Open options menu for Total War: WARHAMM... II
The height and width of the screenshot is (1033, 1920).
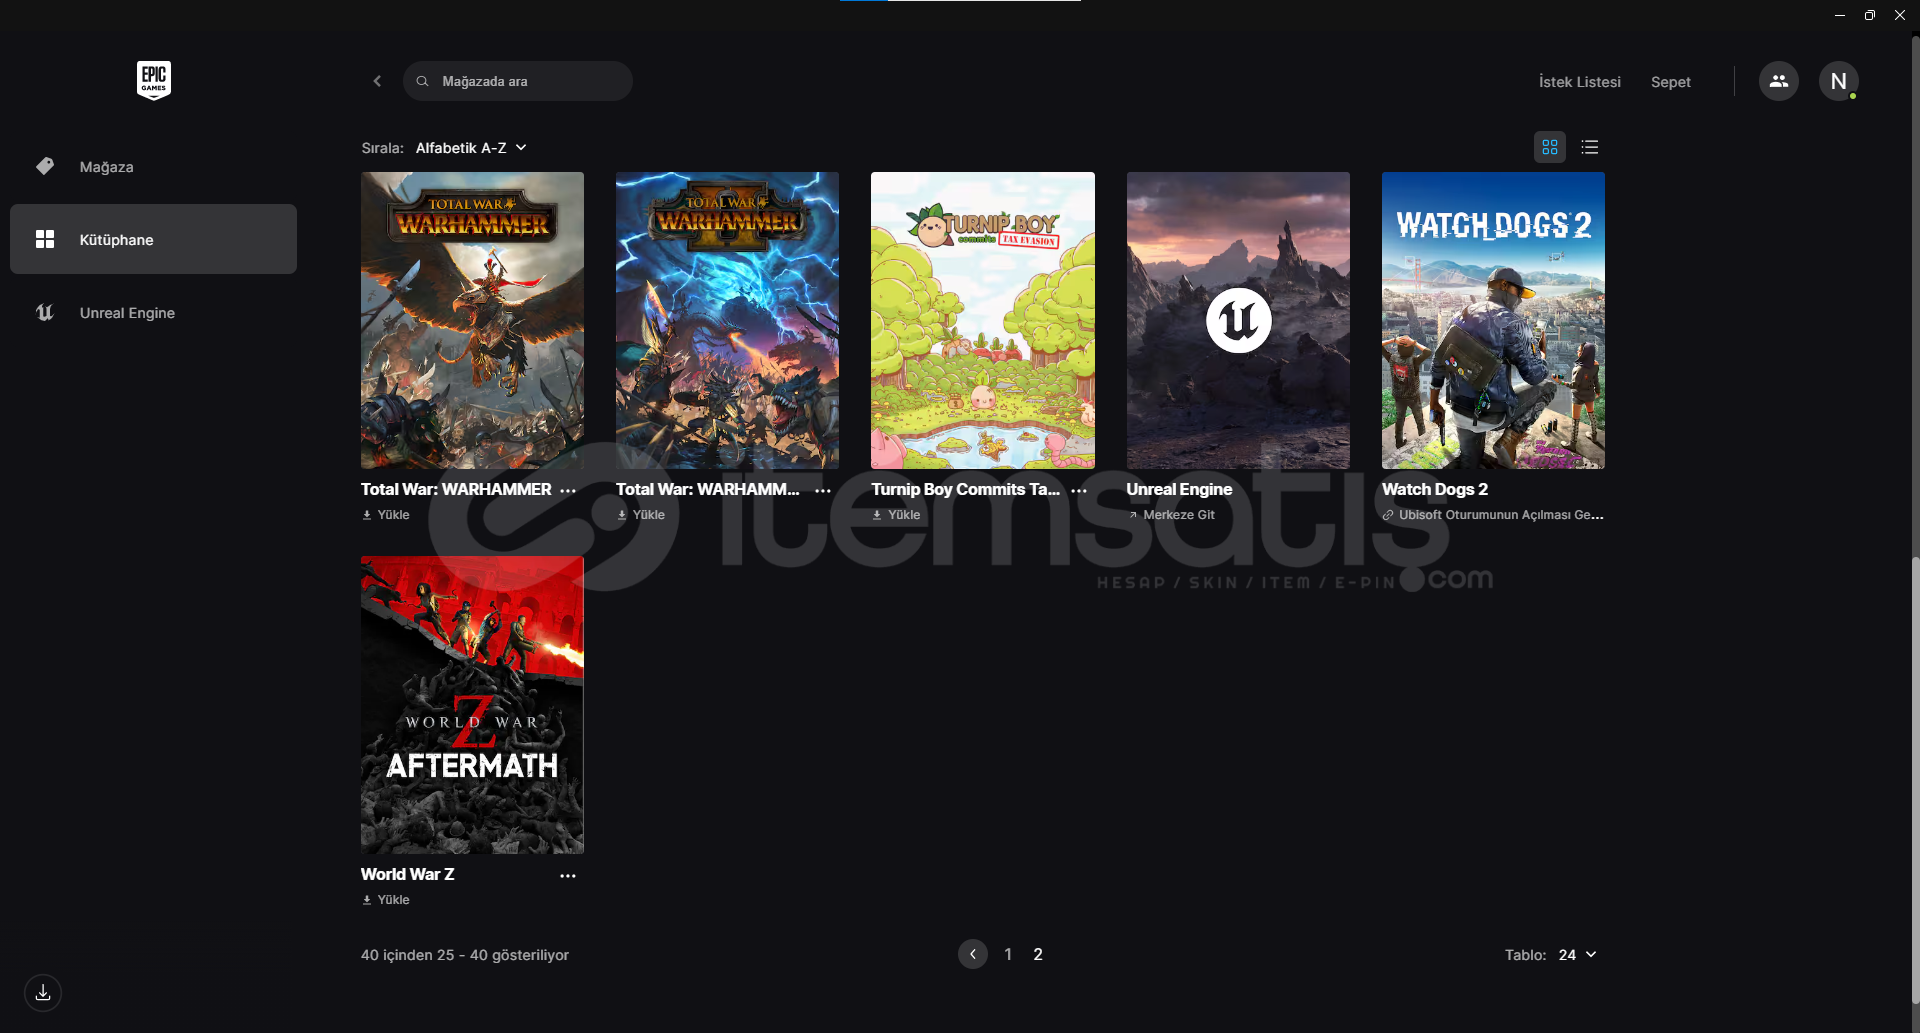click(x=823, y=491)
